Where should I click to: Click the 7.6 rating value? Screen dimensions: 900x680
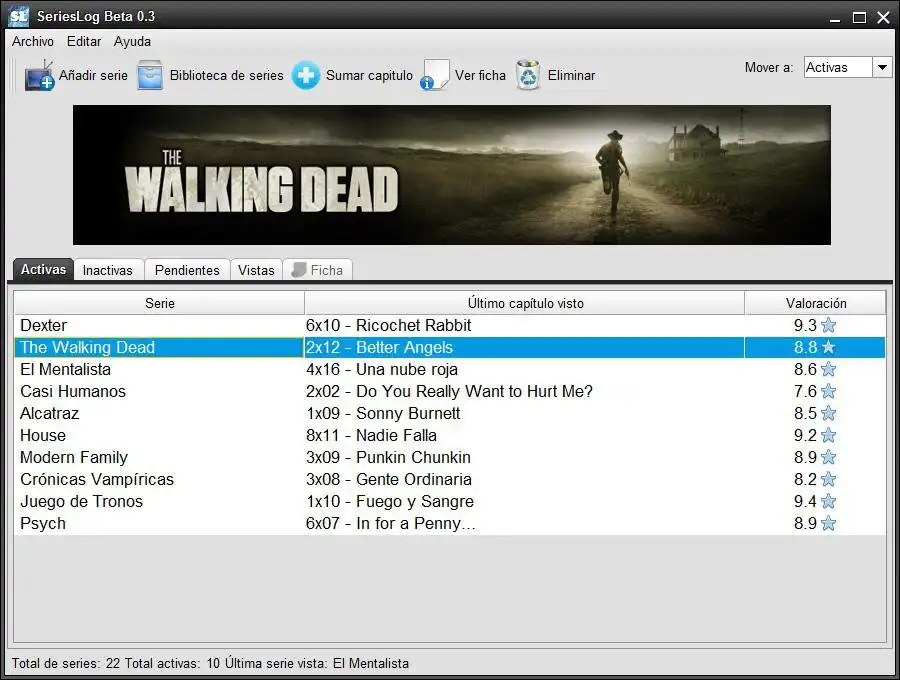tap(805, 391)
